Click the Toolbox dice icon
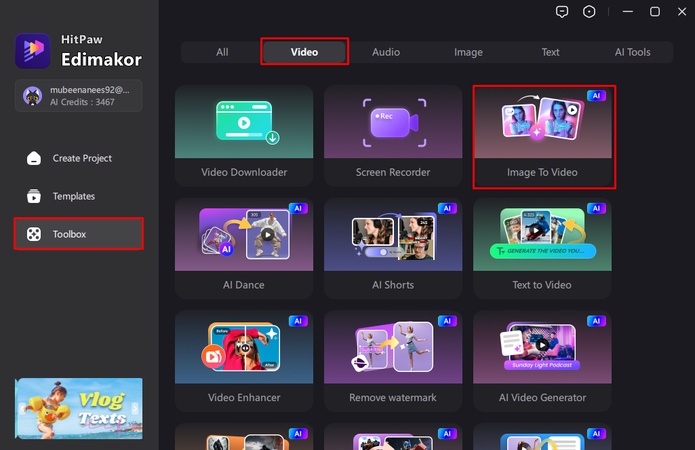Image resolution: width=695 pixels, height=450 pixels. [x=34, y=234]
